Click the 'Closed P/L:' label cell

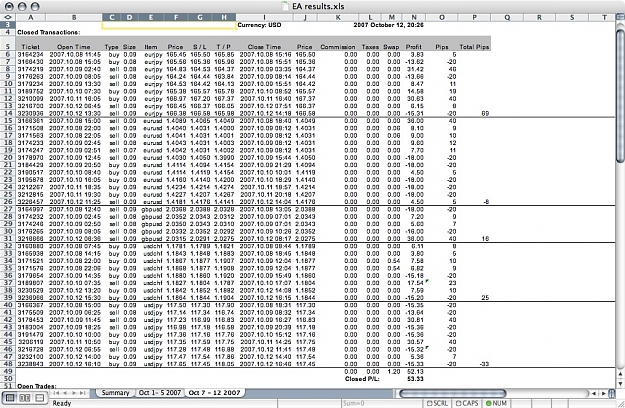pyautogui.click(x=362, y=379)
